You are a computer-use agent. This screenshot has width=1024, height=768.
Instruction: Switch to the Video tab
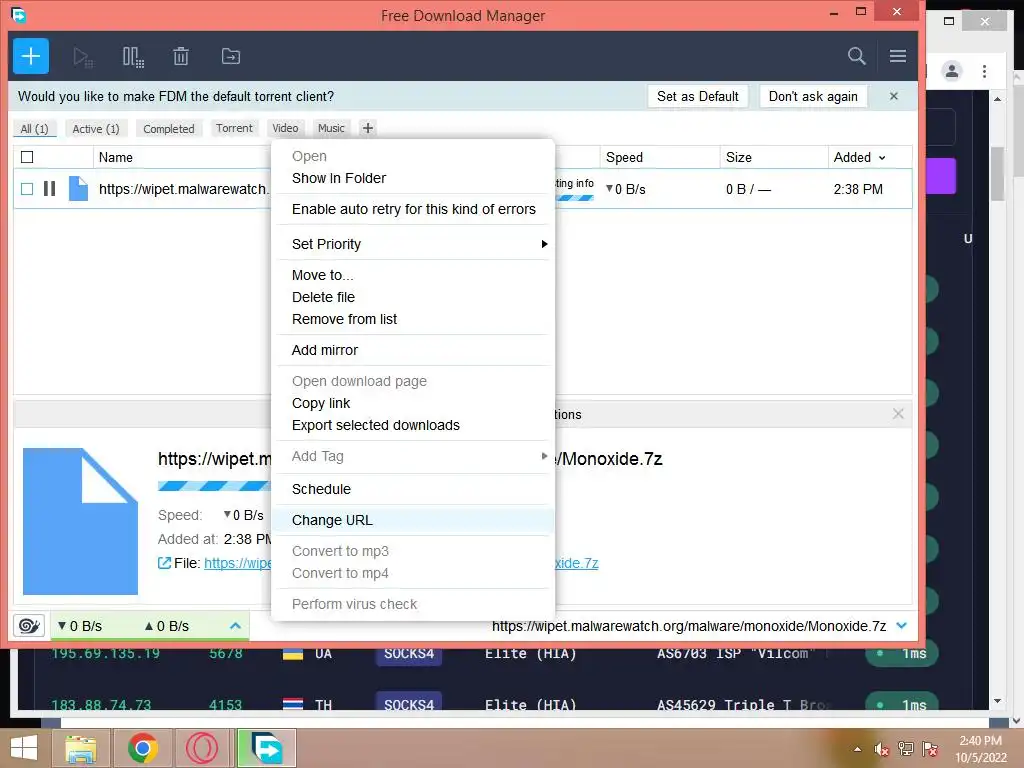285,128
